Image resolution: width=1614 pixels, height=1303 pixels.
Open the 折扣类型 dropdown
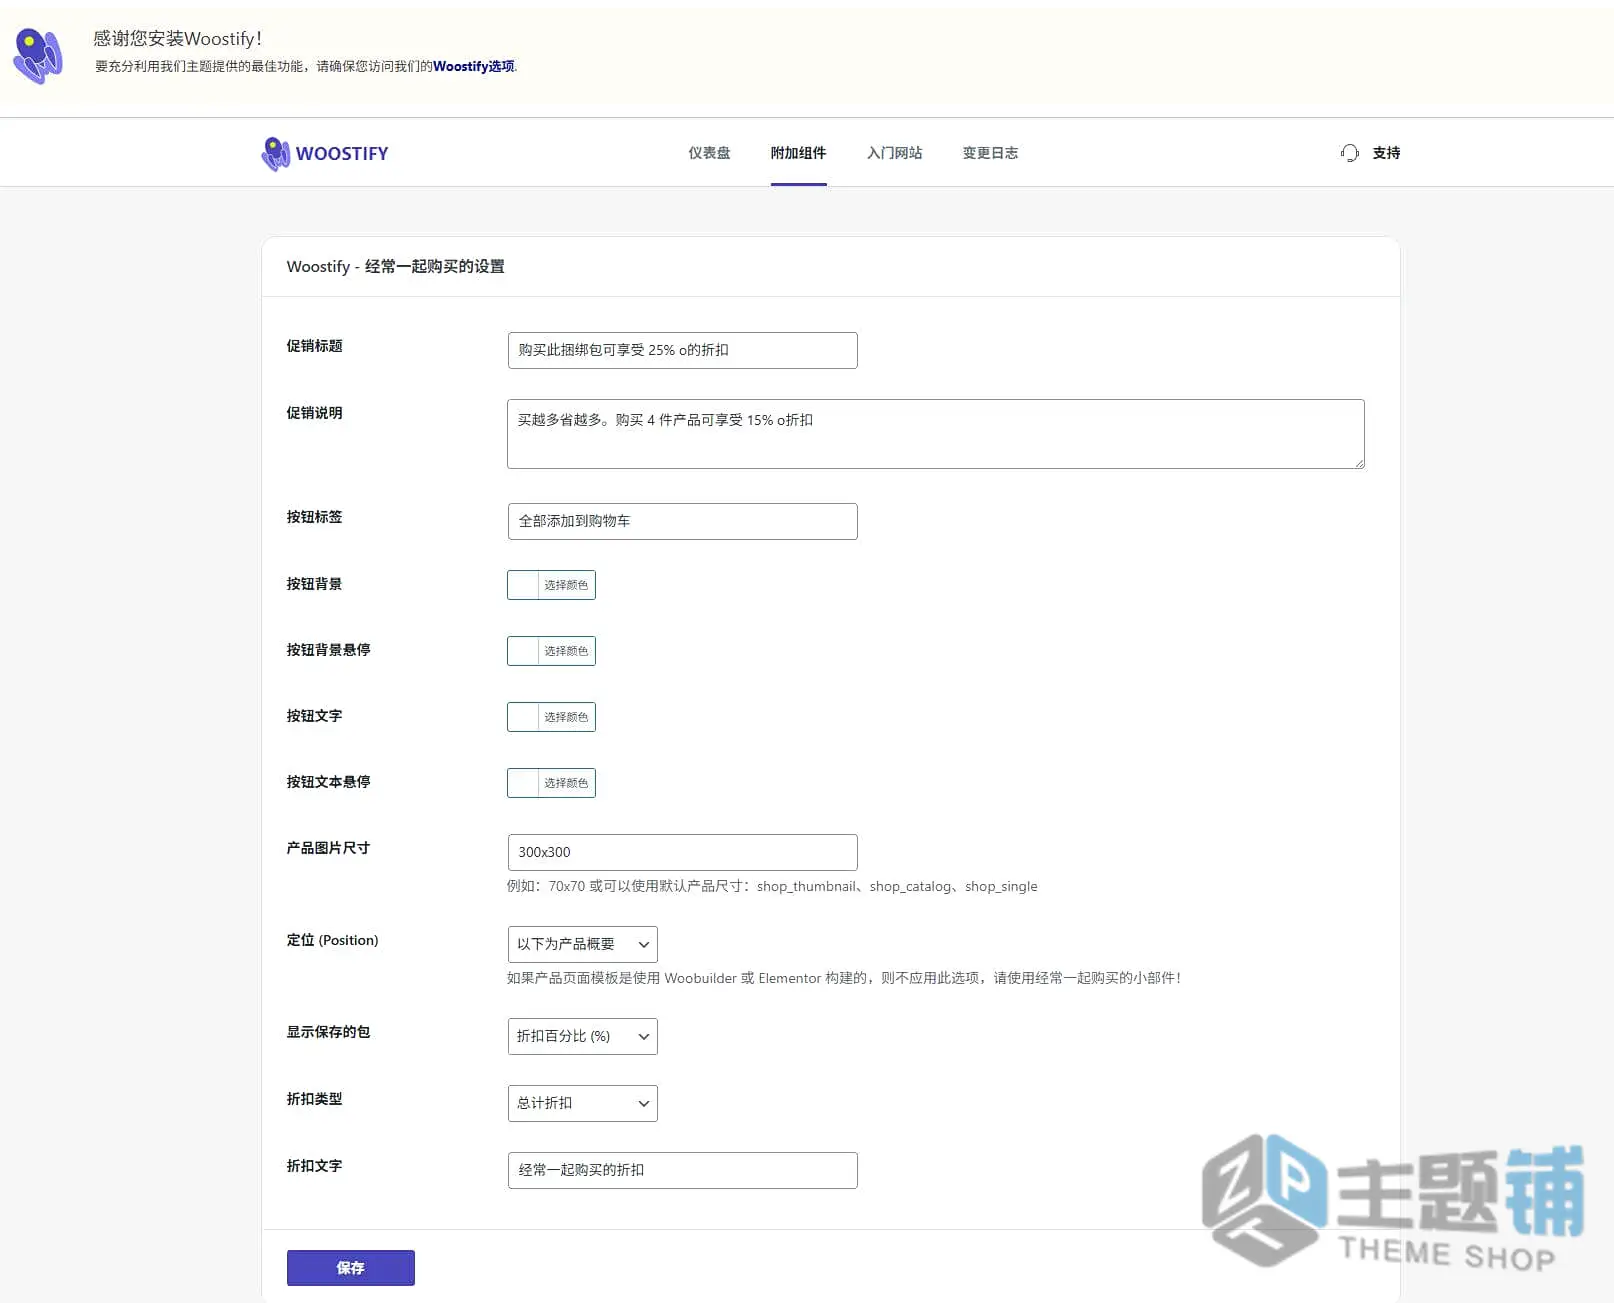[582, 1103]
